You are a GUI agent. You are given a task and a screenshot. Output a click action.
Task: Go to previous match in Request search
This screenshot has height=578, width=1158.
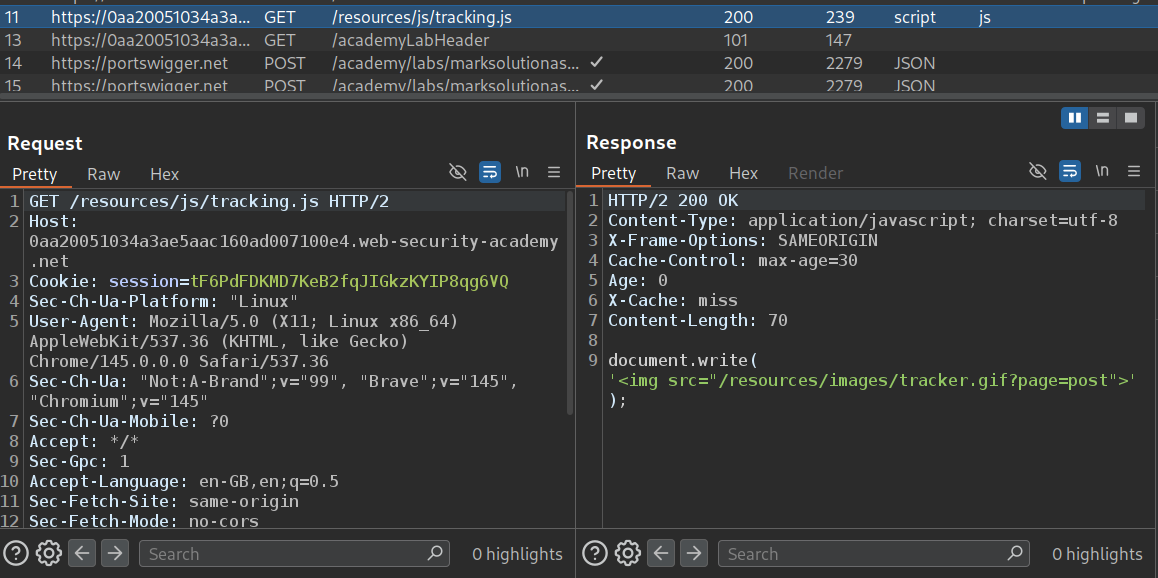[x=82, y=553]
